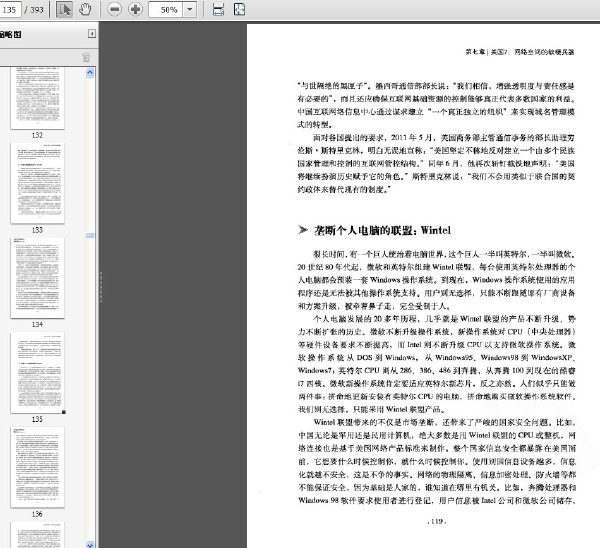This screenshot has width=600, height=548.
Task: Click the total pages label 393
Action: 37,10
